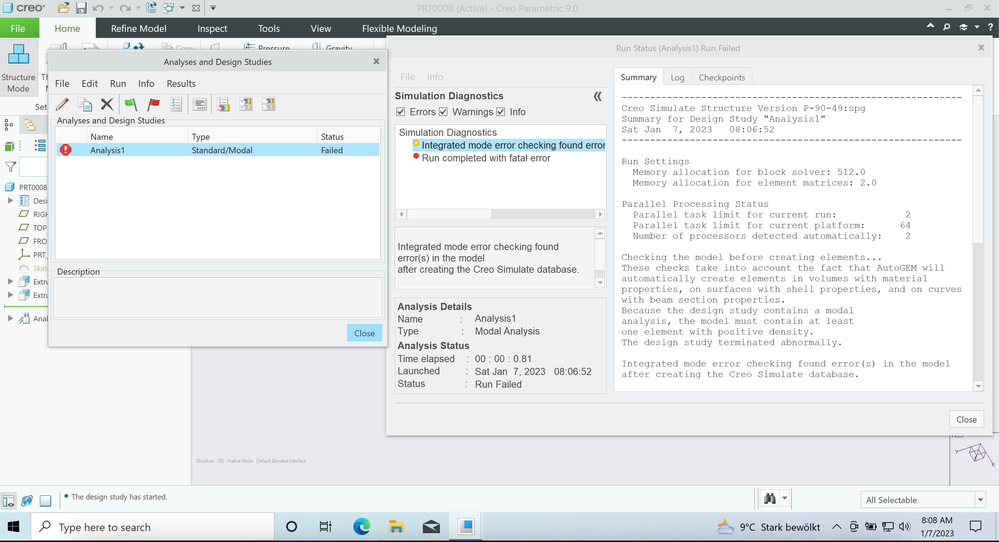The height and width of the screenshot is (542, 999).
Task: Click the pencil edit study icon
Action: [62, 104]
